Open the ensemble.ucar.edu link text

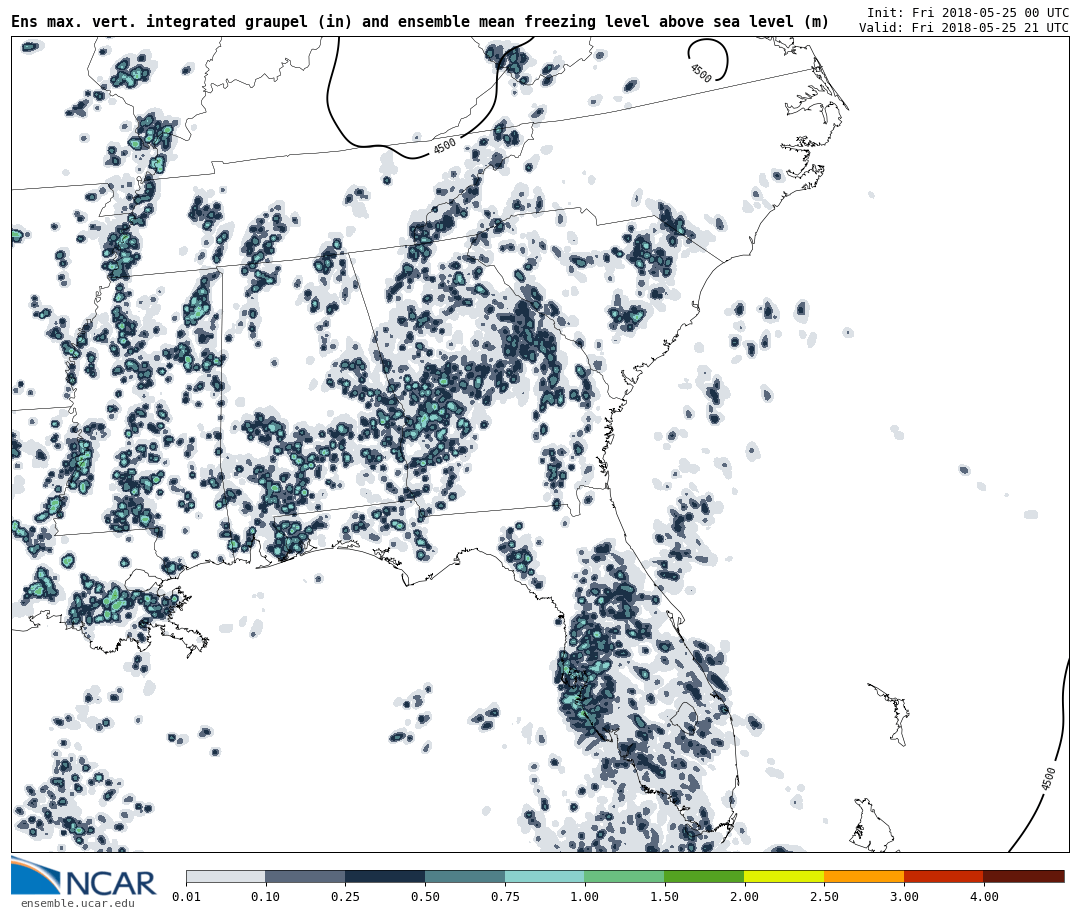(x=77, y=904)
